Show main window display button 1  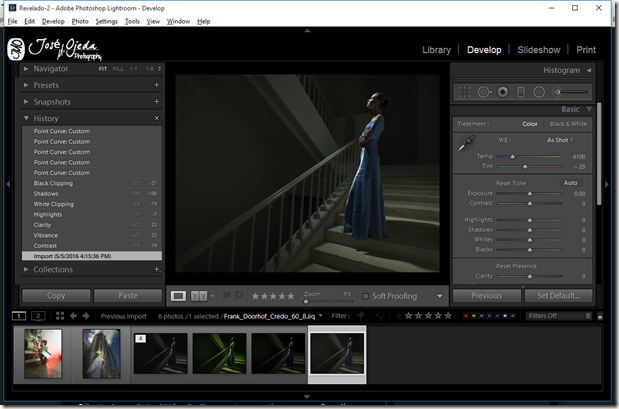pos(19,316)
